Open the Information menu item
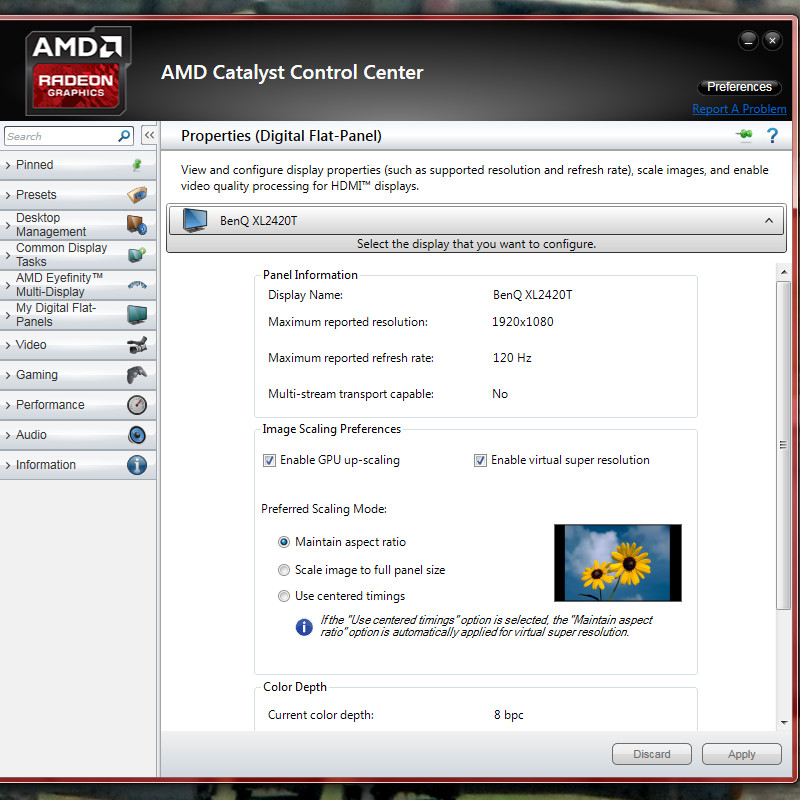Image resolution: width=800 pixels, height=800 pixels. point(78,465)
